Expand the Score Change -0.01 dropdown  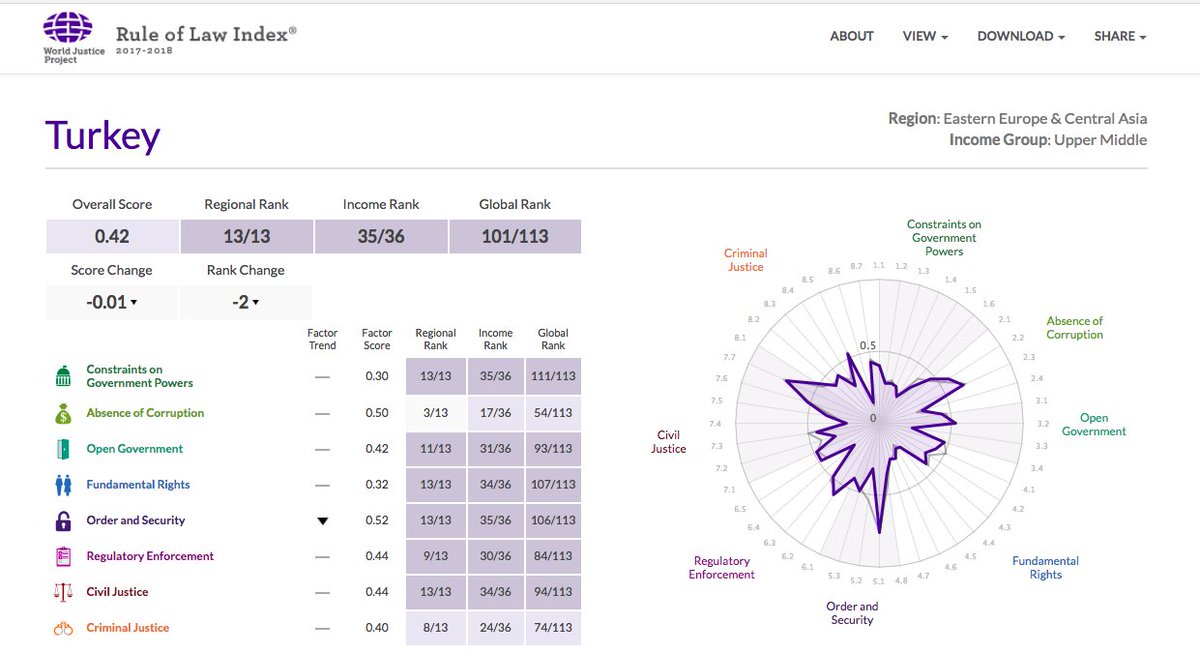(112, 302)
